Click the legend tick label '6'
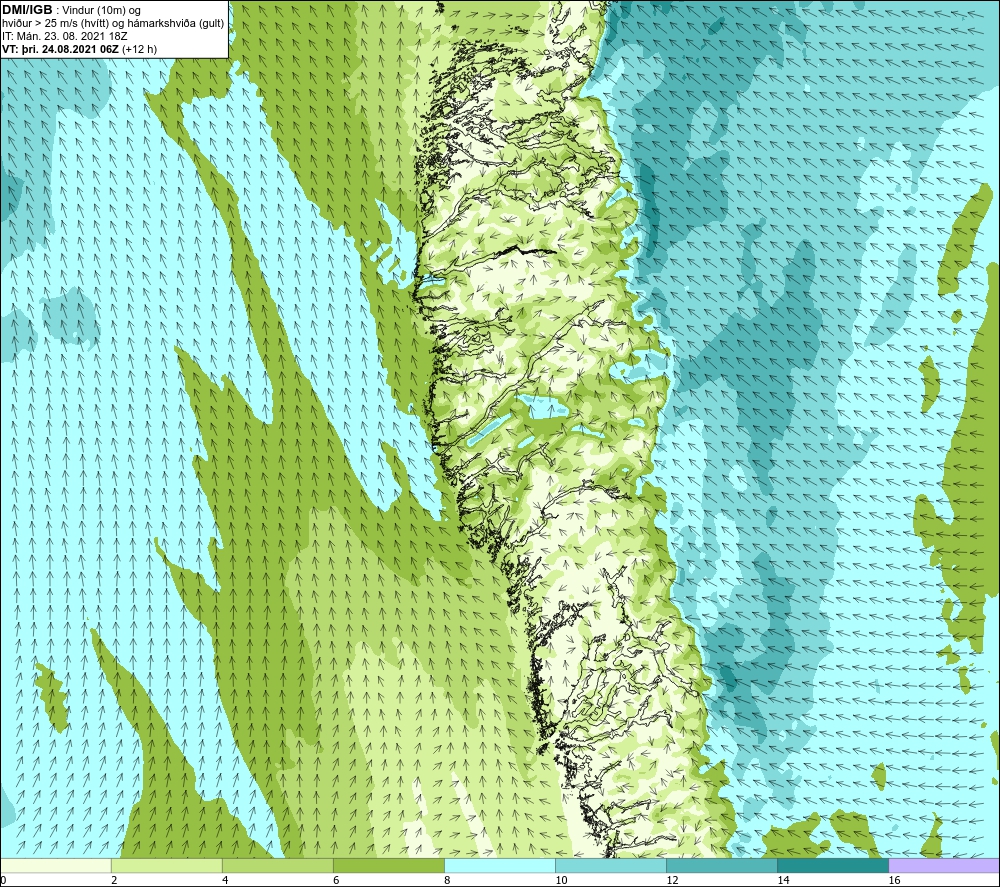 [x=336, y=881]
